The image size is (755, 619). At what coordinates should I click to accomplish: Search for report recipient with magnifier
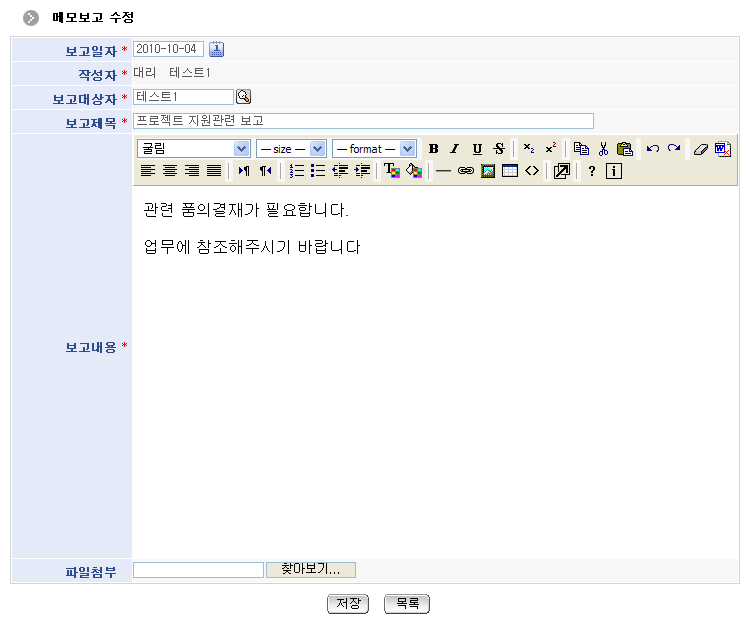[243, 97]
